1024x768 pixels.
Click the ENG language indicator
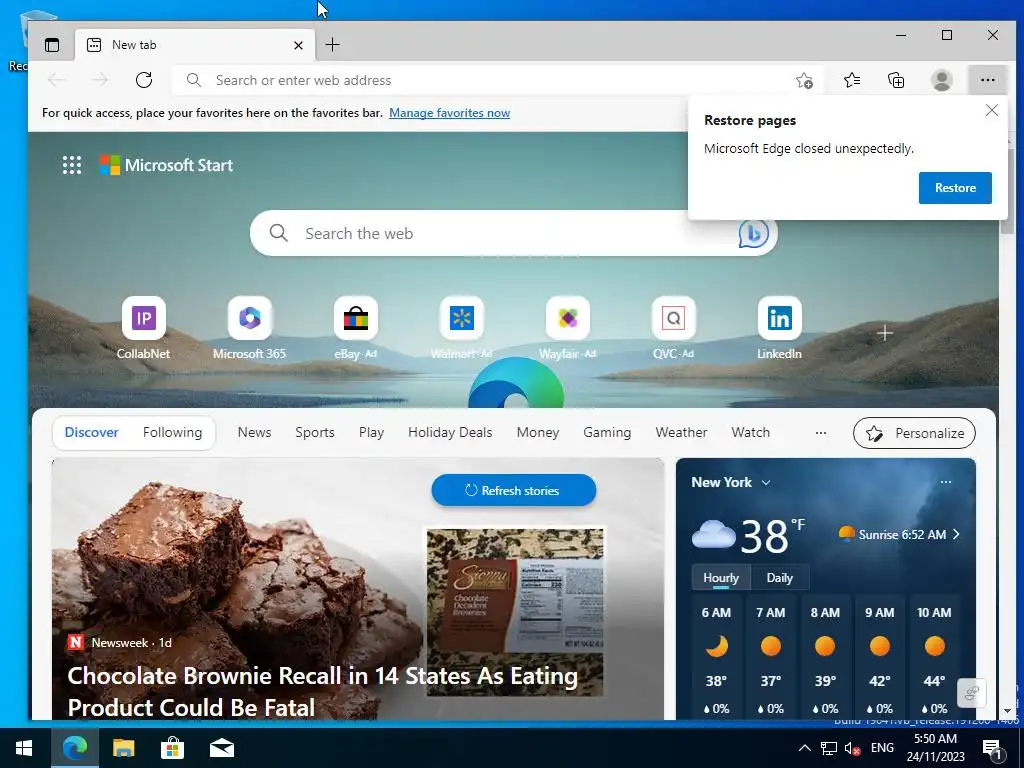pos(882,748)
